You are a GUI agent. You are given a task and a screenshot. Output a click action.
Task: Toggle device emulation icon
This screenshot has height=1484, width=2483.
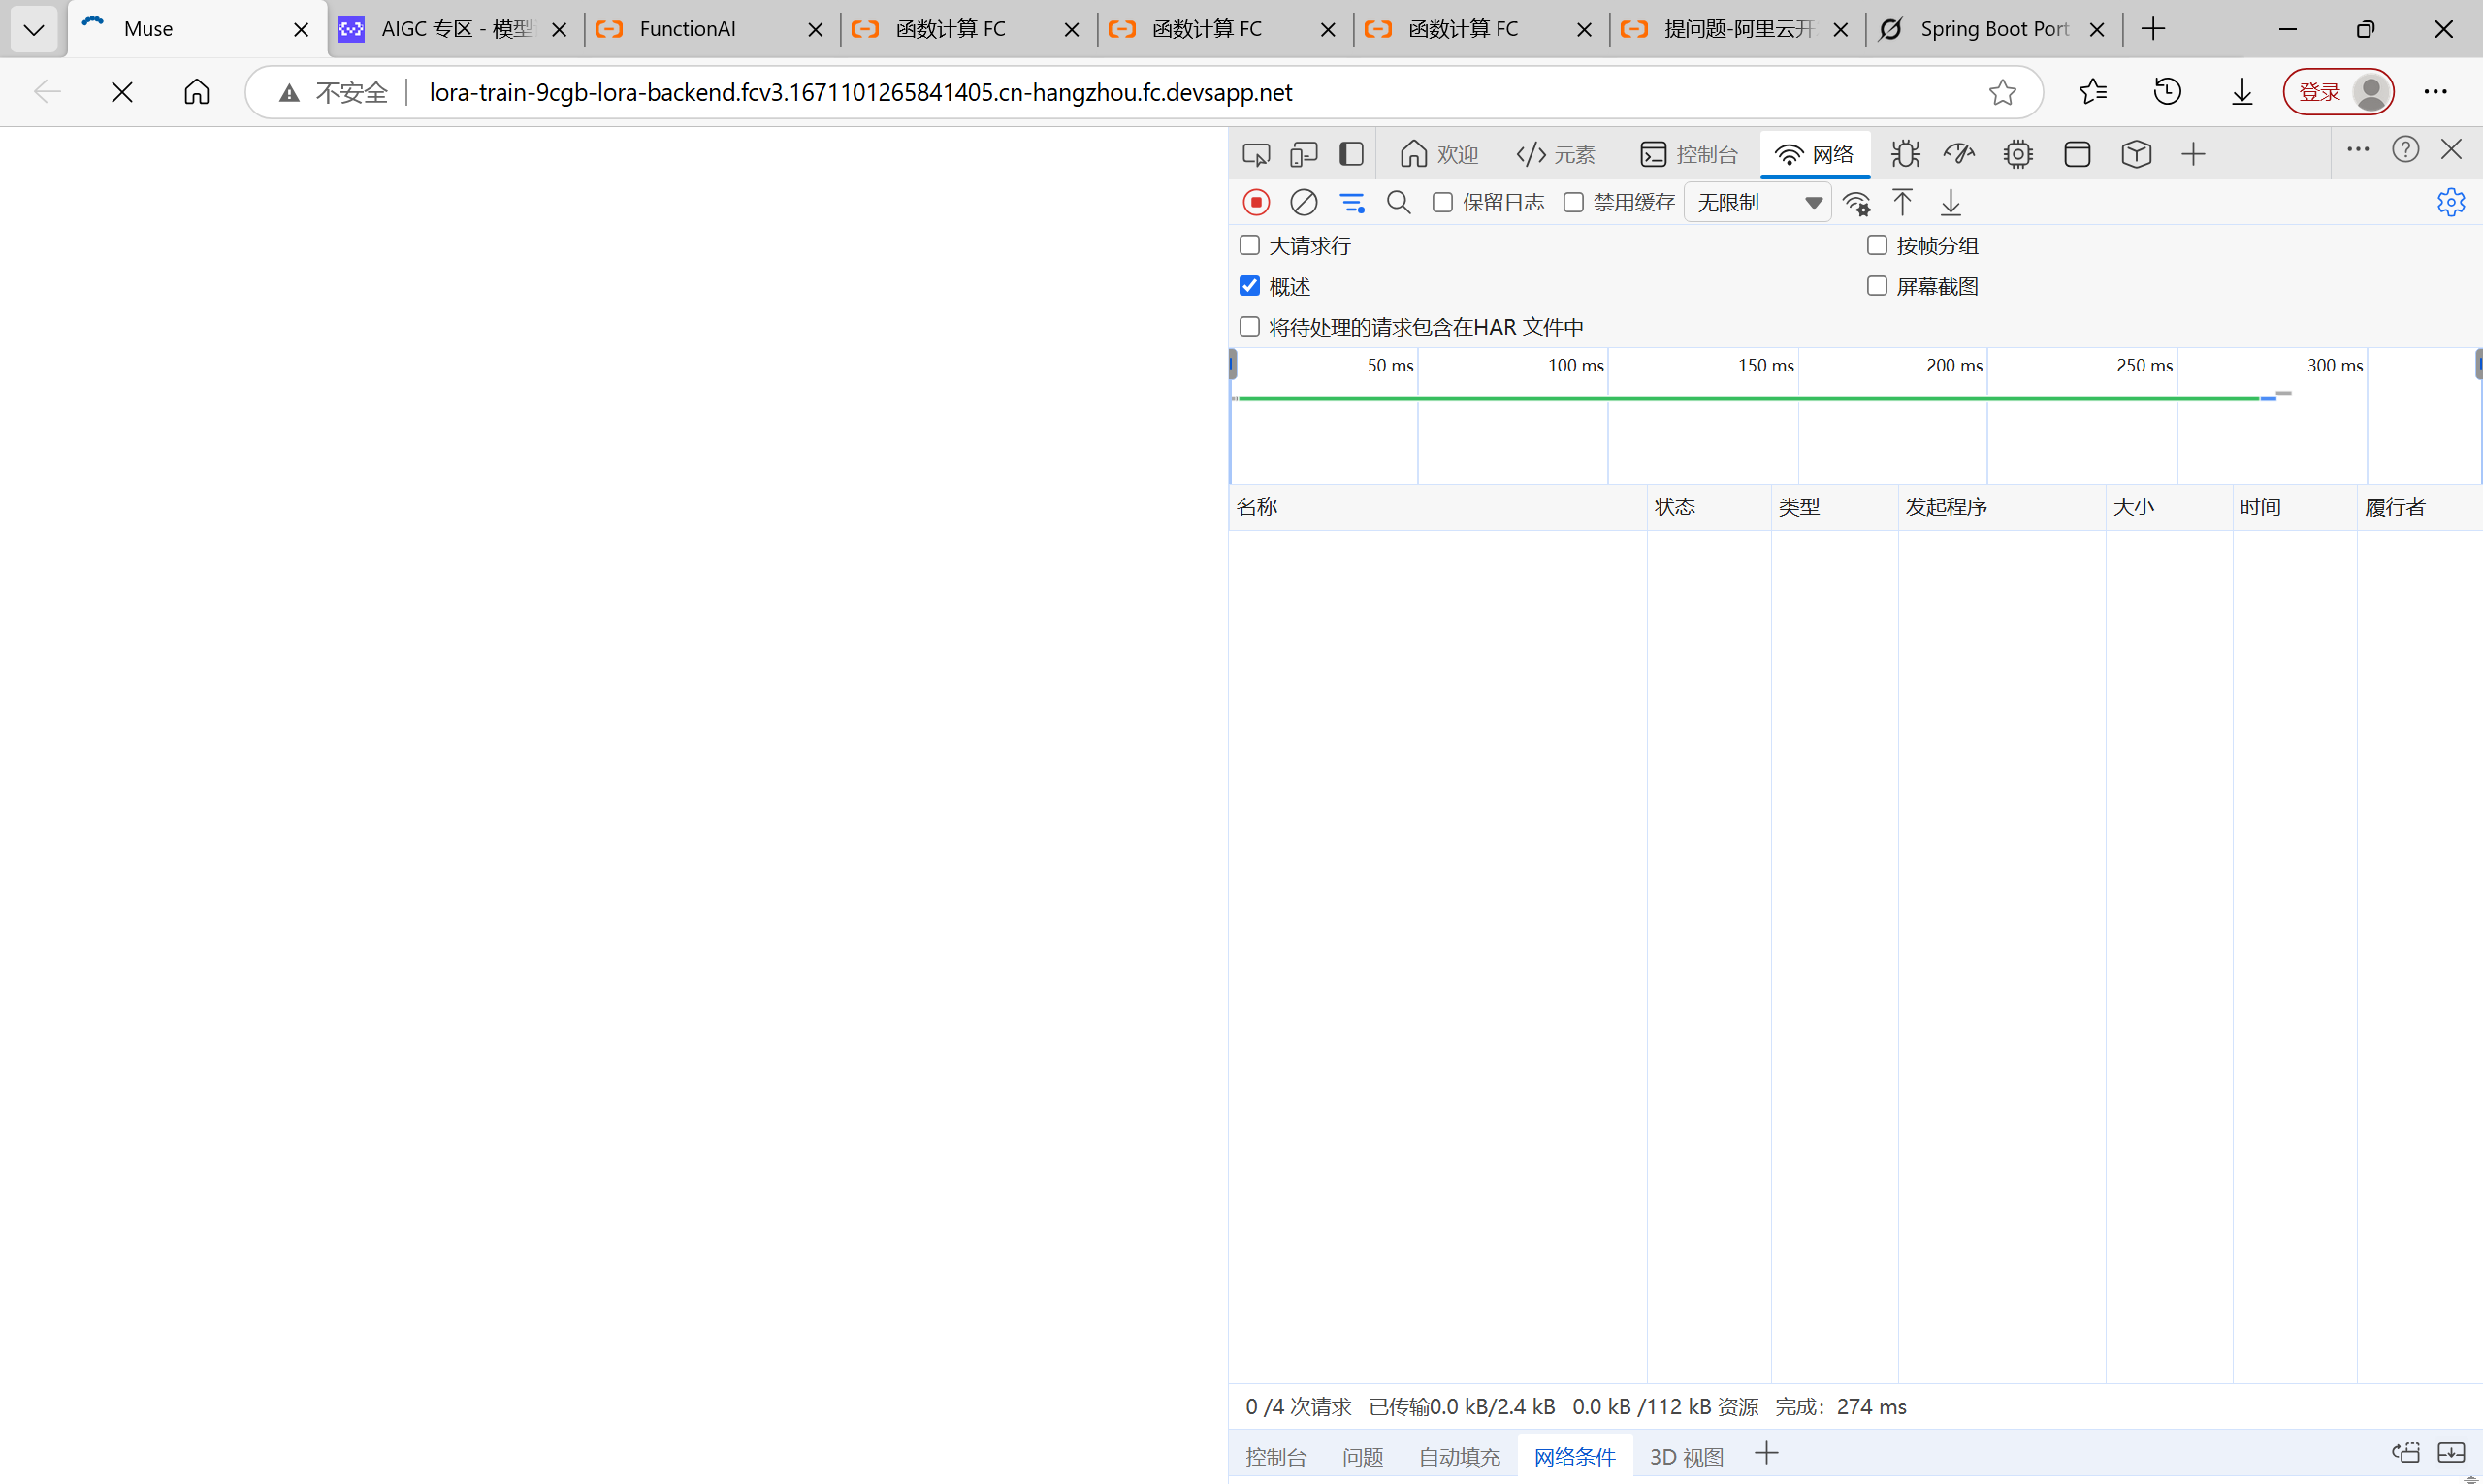[1303, 154]
